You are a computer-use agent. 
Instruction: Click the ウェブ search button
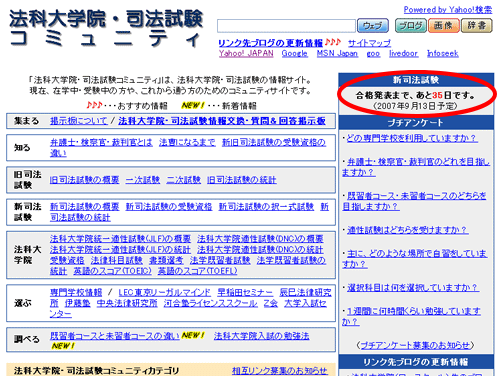tap(373, 26)
